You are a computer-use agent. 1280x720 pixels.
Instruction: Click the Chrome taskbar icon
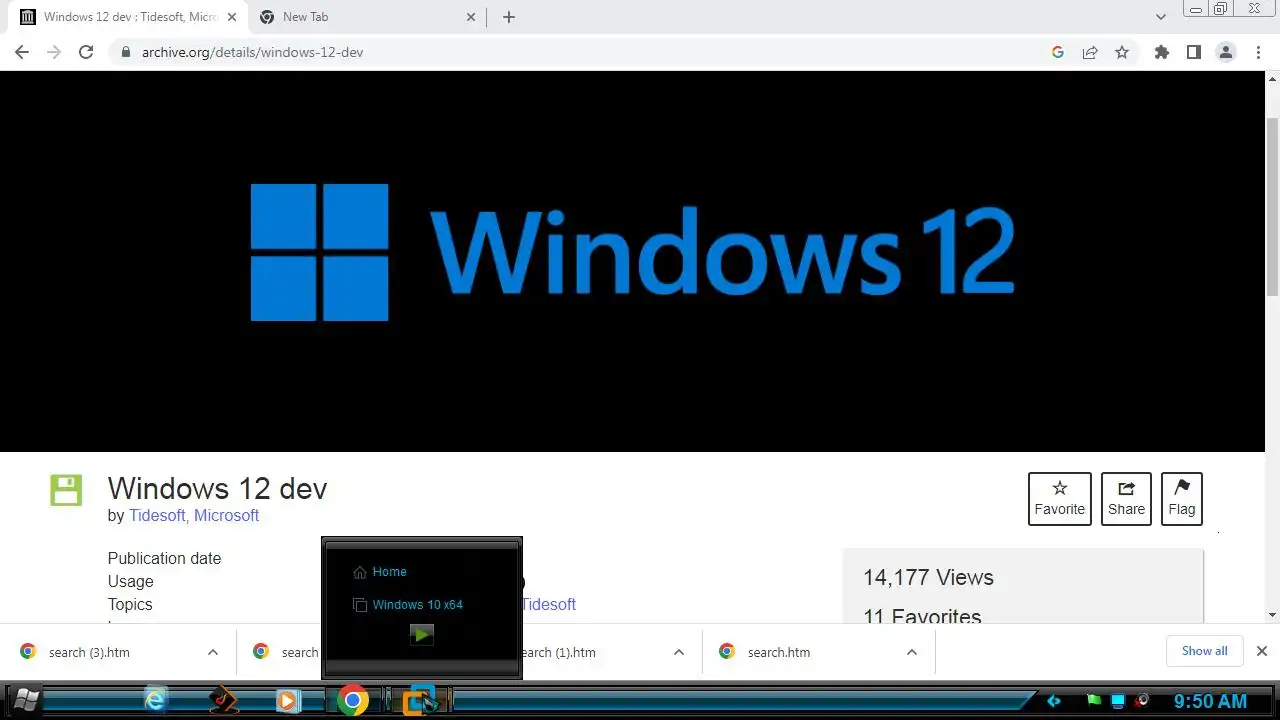click(352, 700)
